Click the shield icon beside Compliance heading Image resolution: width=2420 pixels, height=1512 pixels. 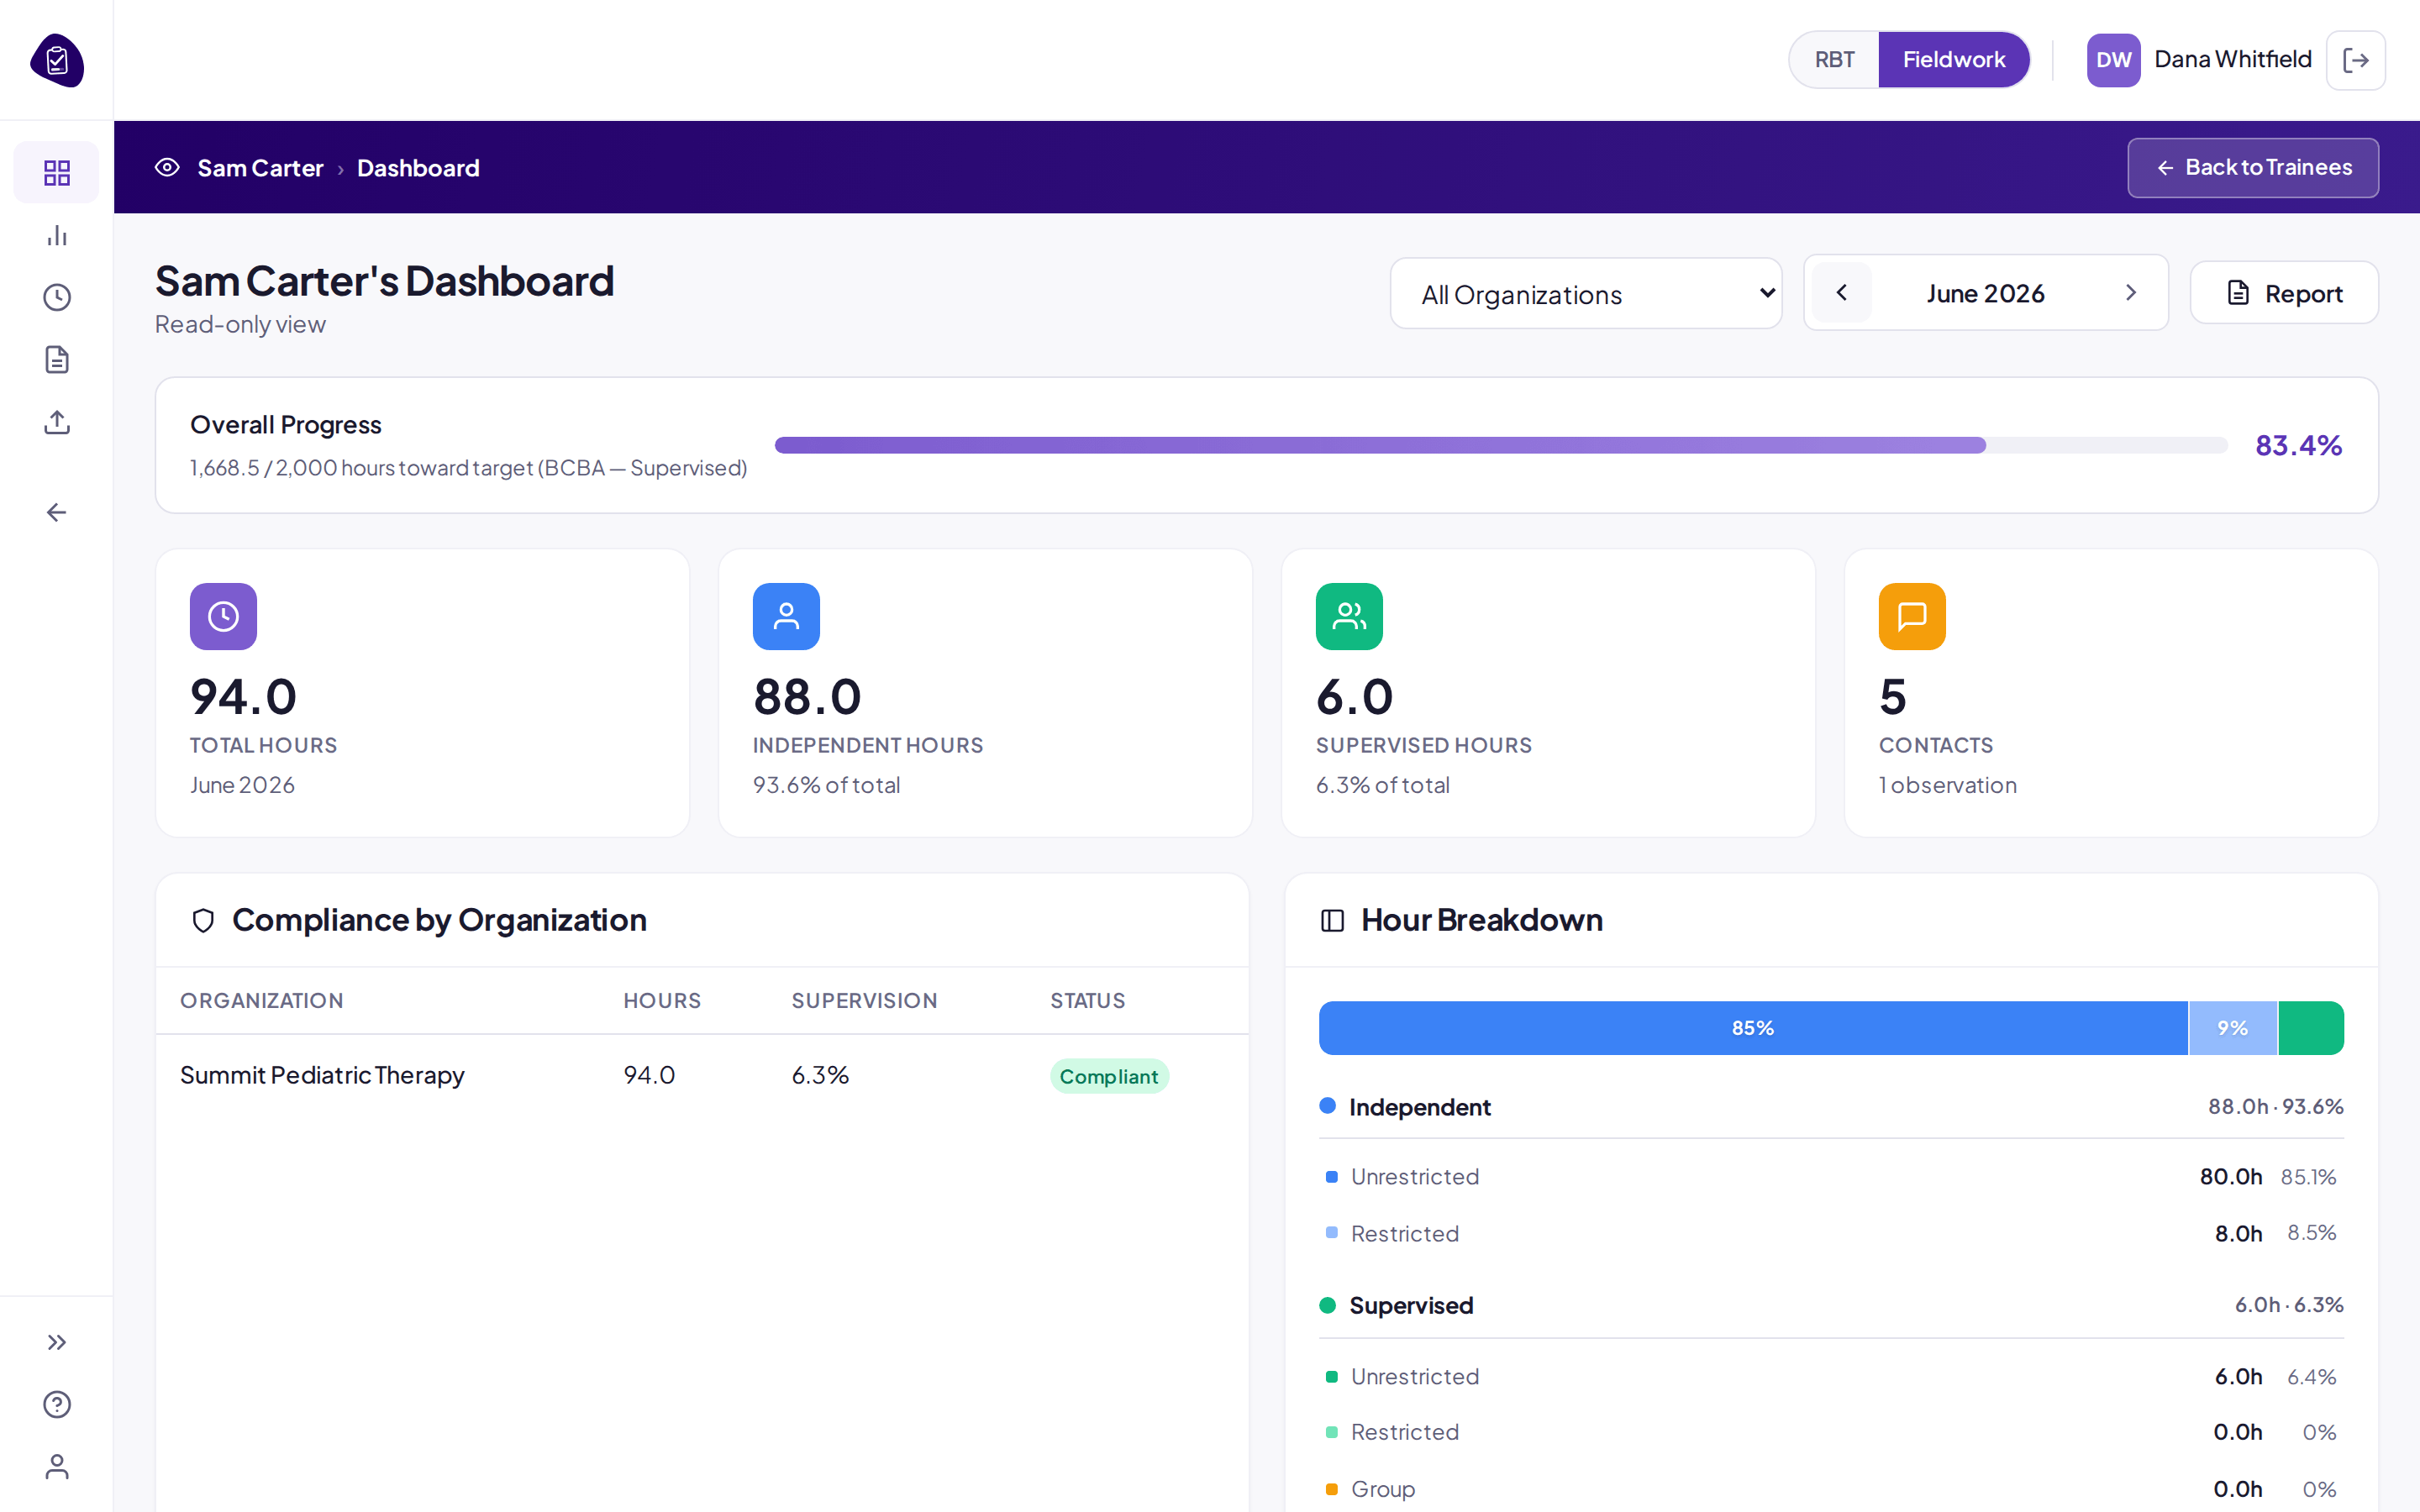pyautogui.click(x=203, y=920)
